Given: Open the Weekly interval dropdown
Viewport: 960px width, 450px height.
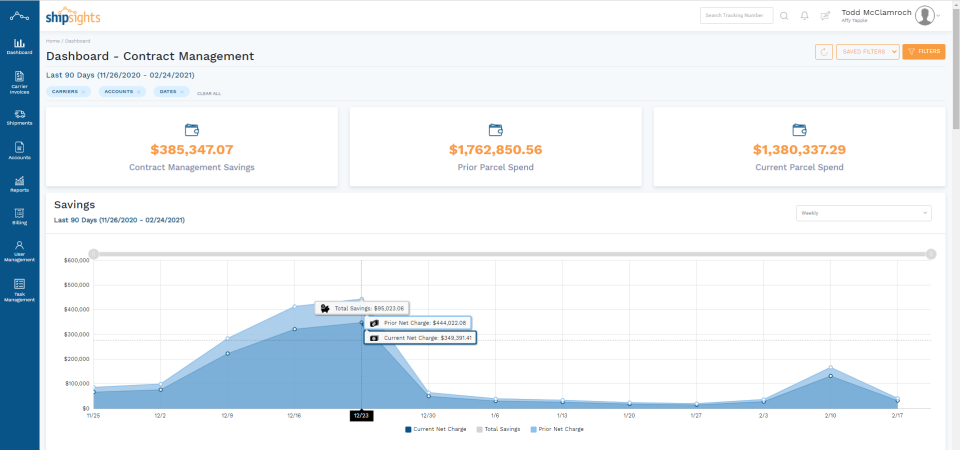Looking at the screenshot, I should 863,213.
